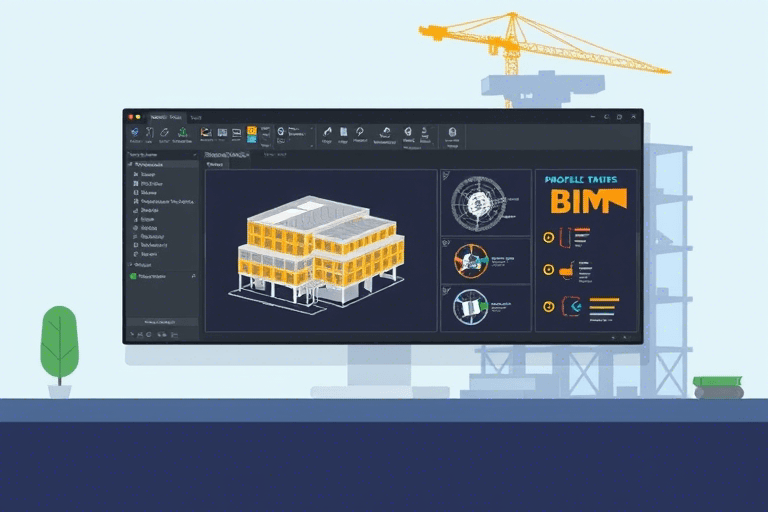
Task: Click the blue pencil icon in the toolbar
Action: [x=134, y=131]
